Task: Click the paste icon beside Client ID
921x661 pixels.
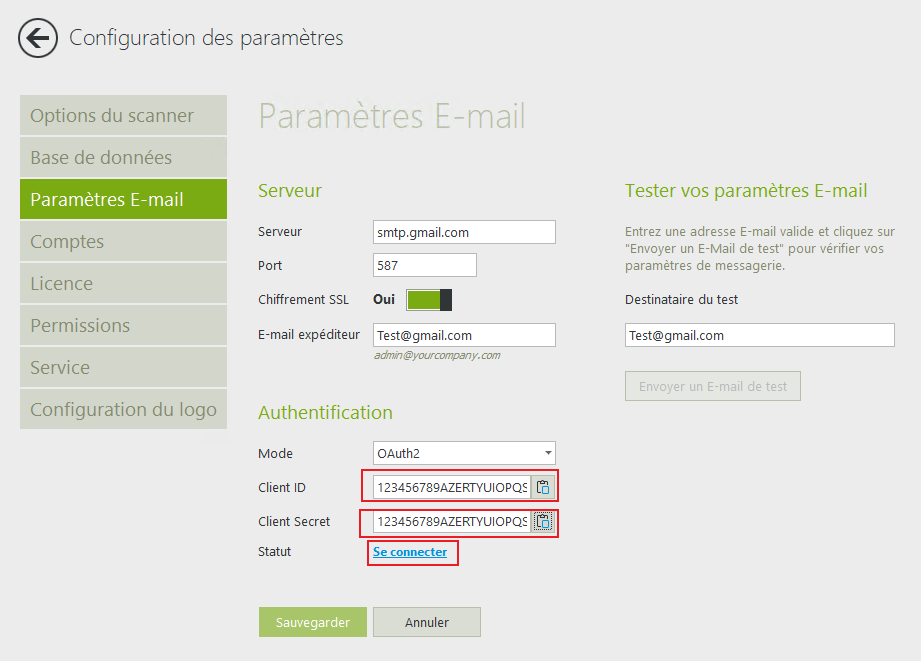Action: (543, 488)
